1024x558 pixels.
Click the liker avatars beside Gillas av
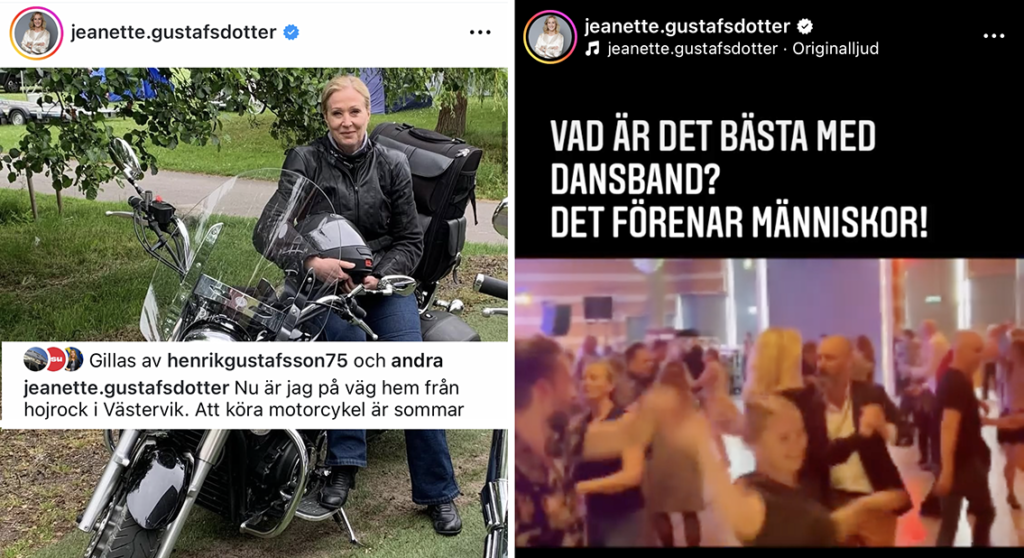point(53,359)
